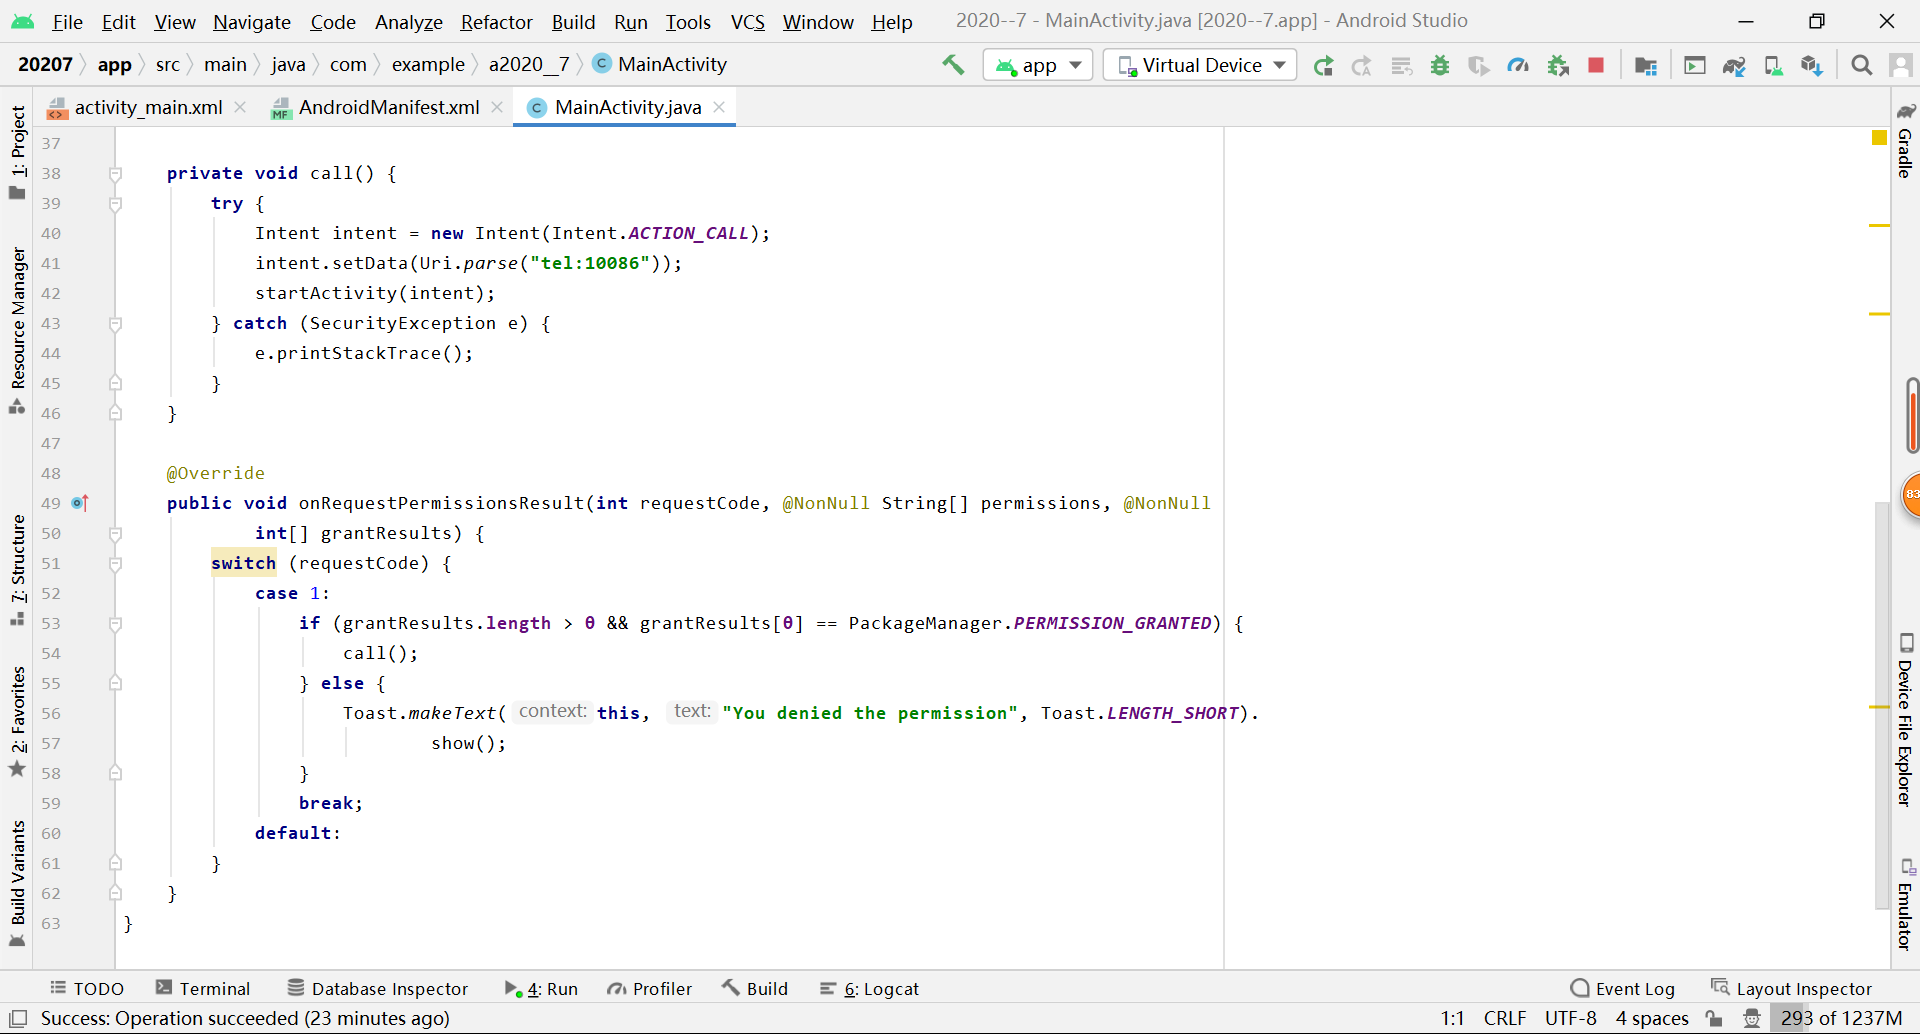The width and height of the screenshot is (1920, 1034).
Task: Collapse the switch block fold on line 51
Action: click(115, 564)
